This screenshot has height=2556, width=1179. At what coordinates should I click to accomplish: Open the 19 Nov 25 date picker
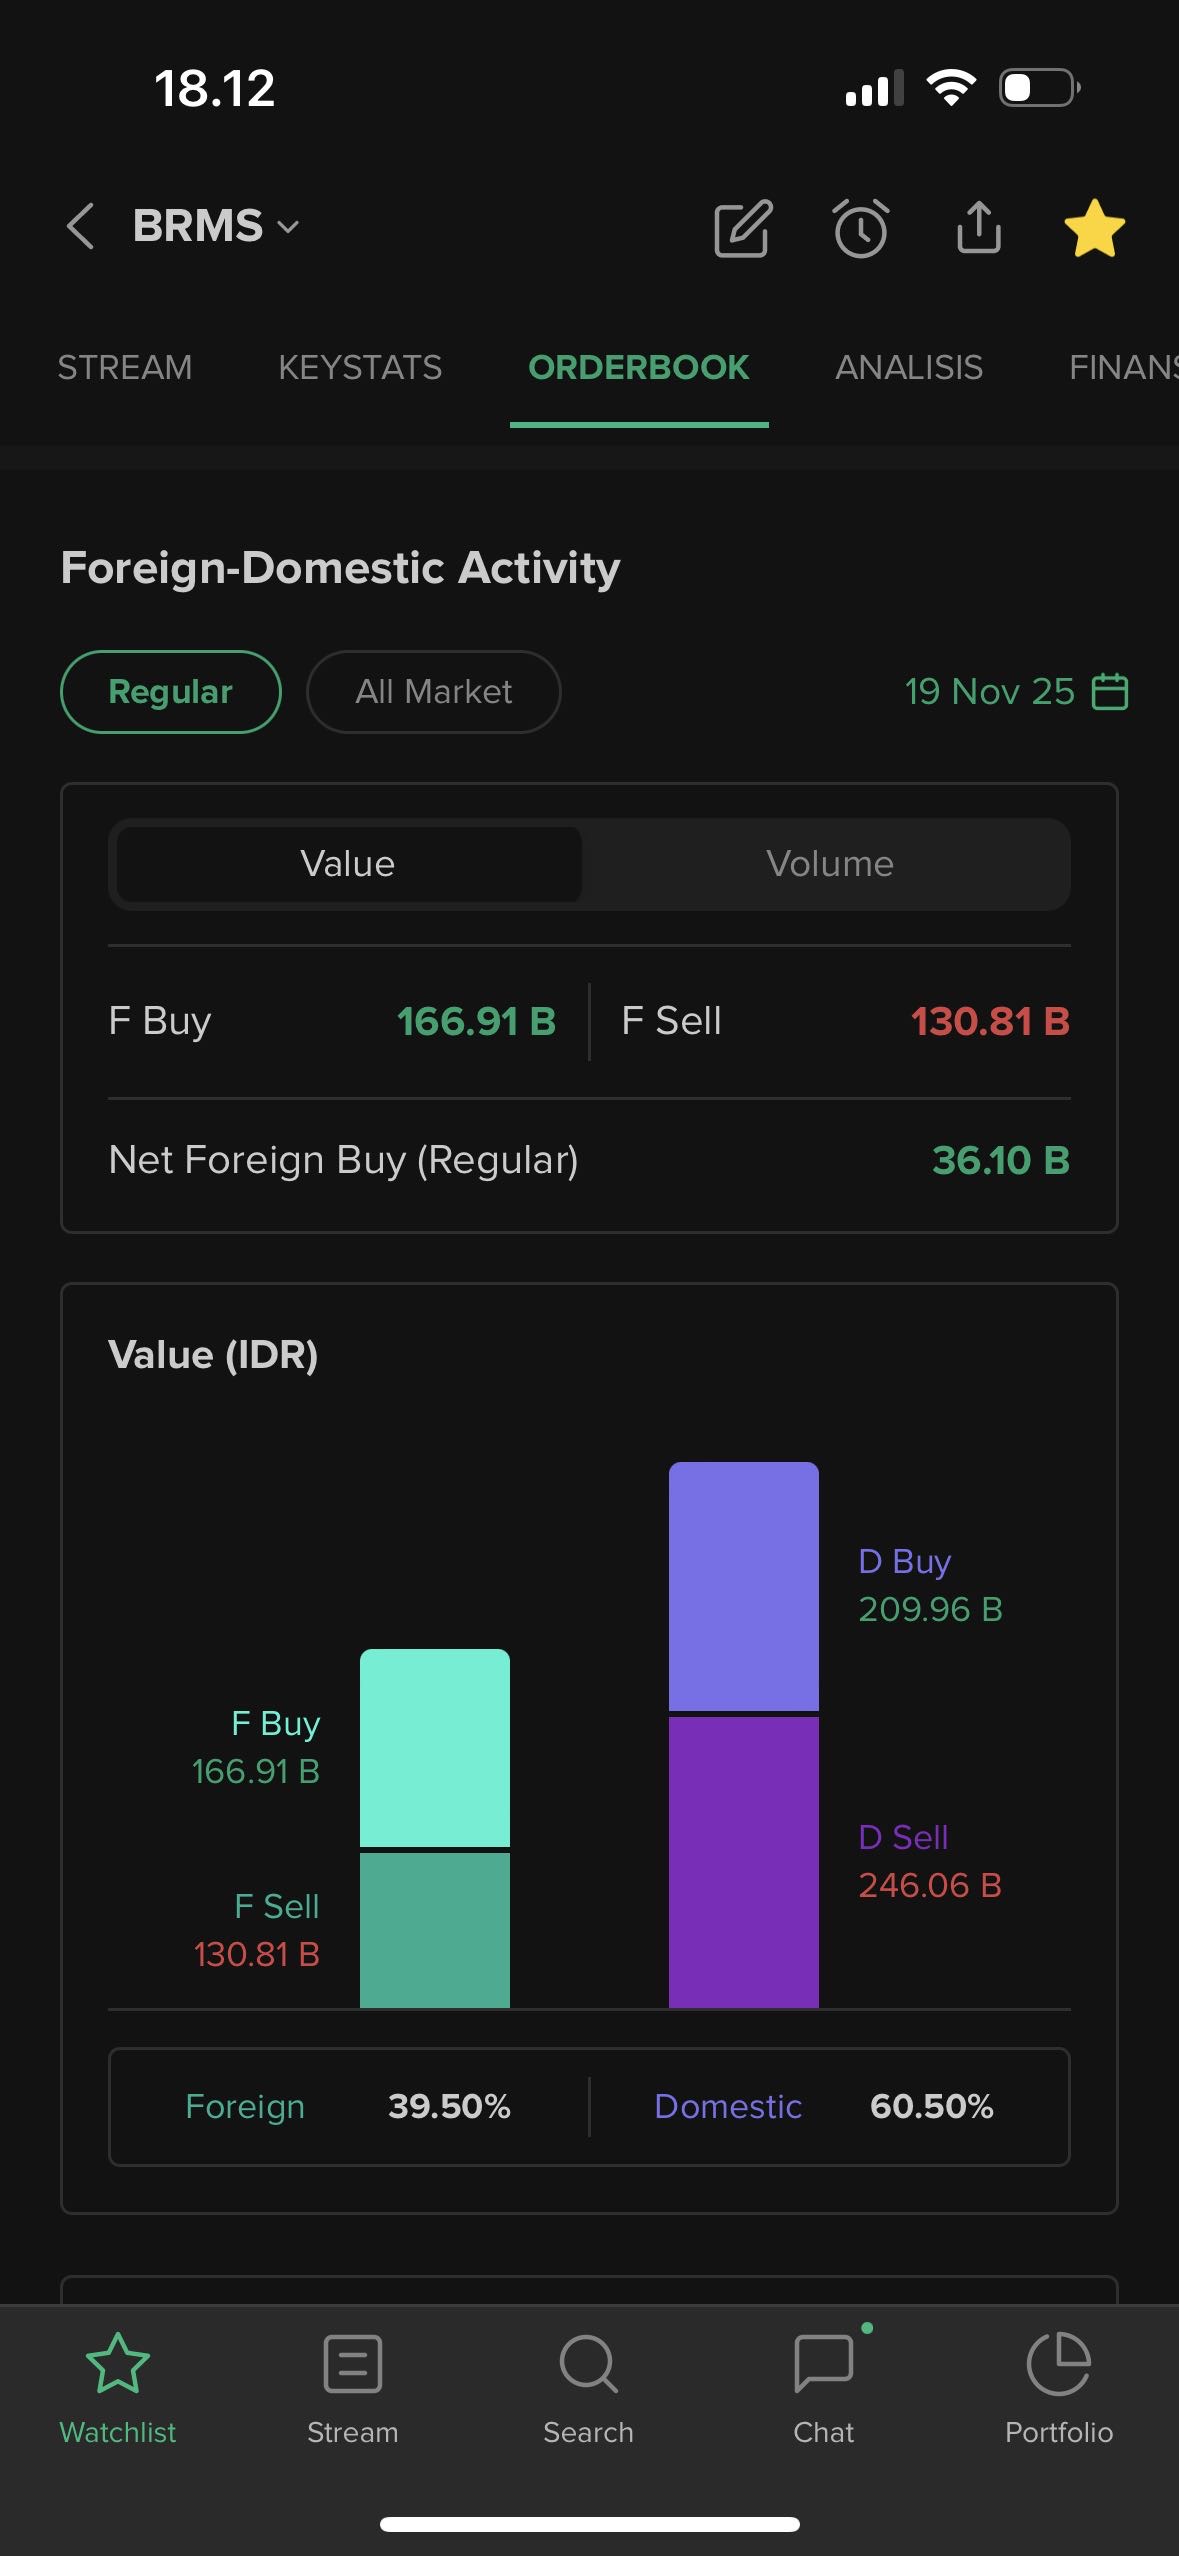point(1015,692)
